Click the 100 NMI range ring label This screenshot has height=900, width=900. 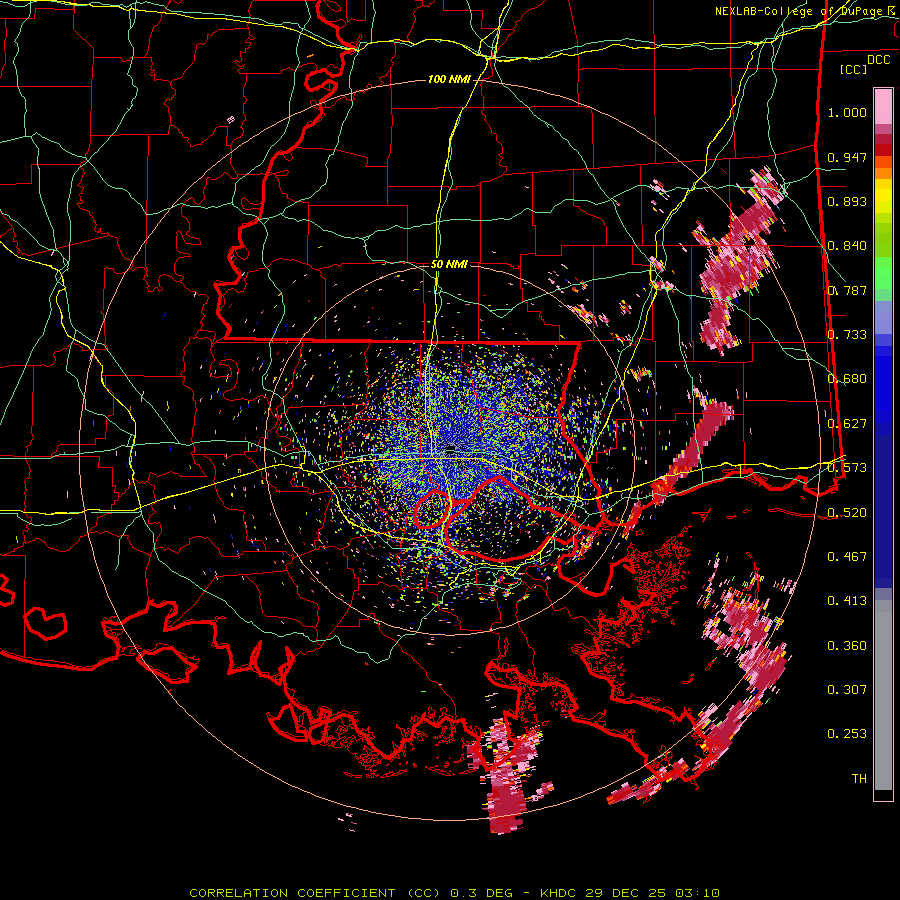(x=449, y=79)
